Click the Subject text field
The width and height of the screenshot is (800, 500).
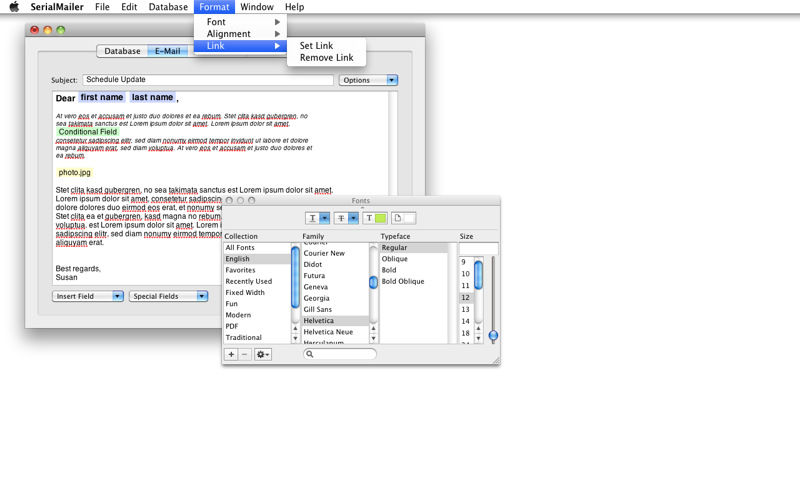(x=208, y=80)
